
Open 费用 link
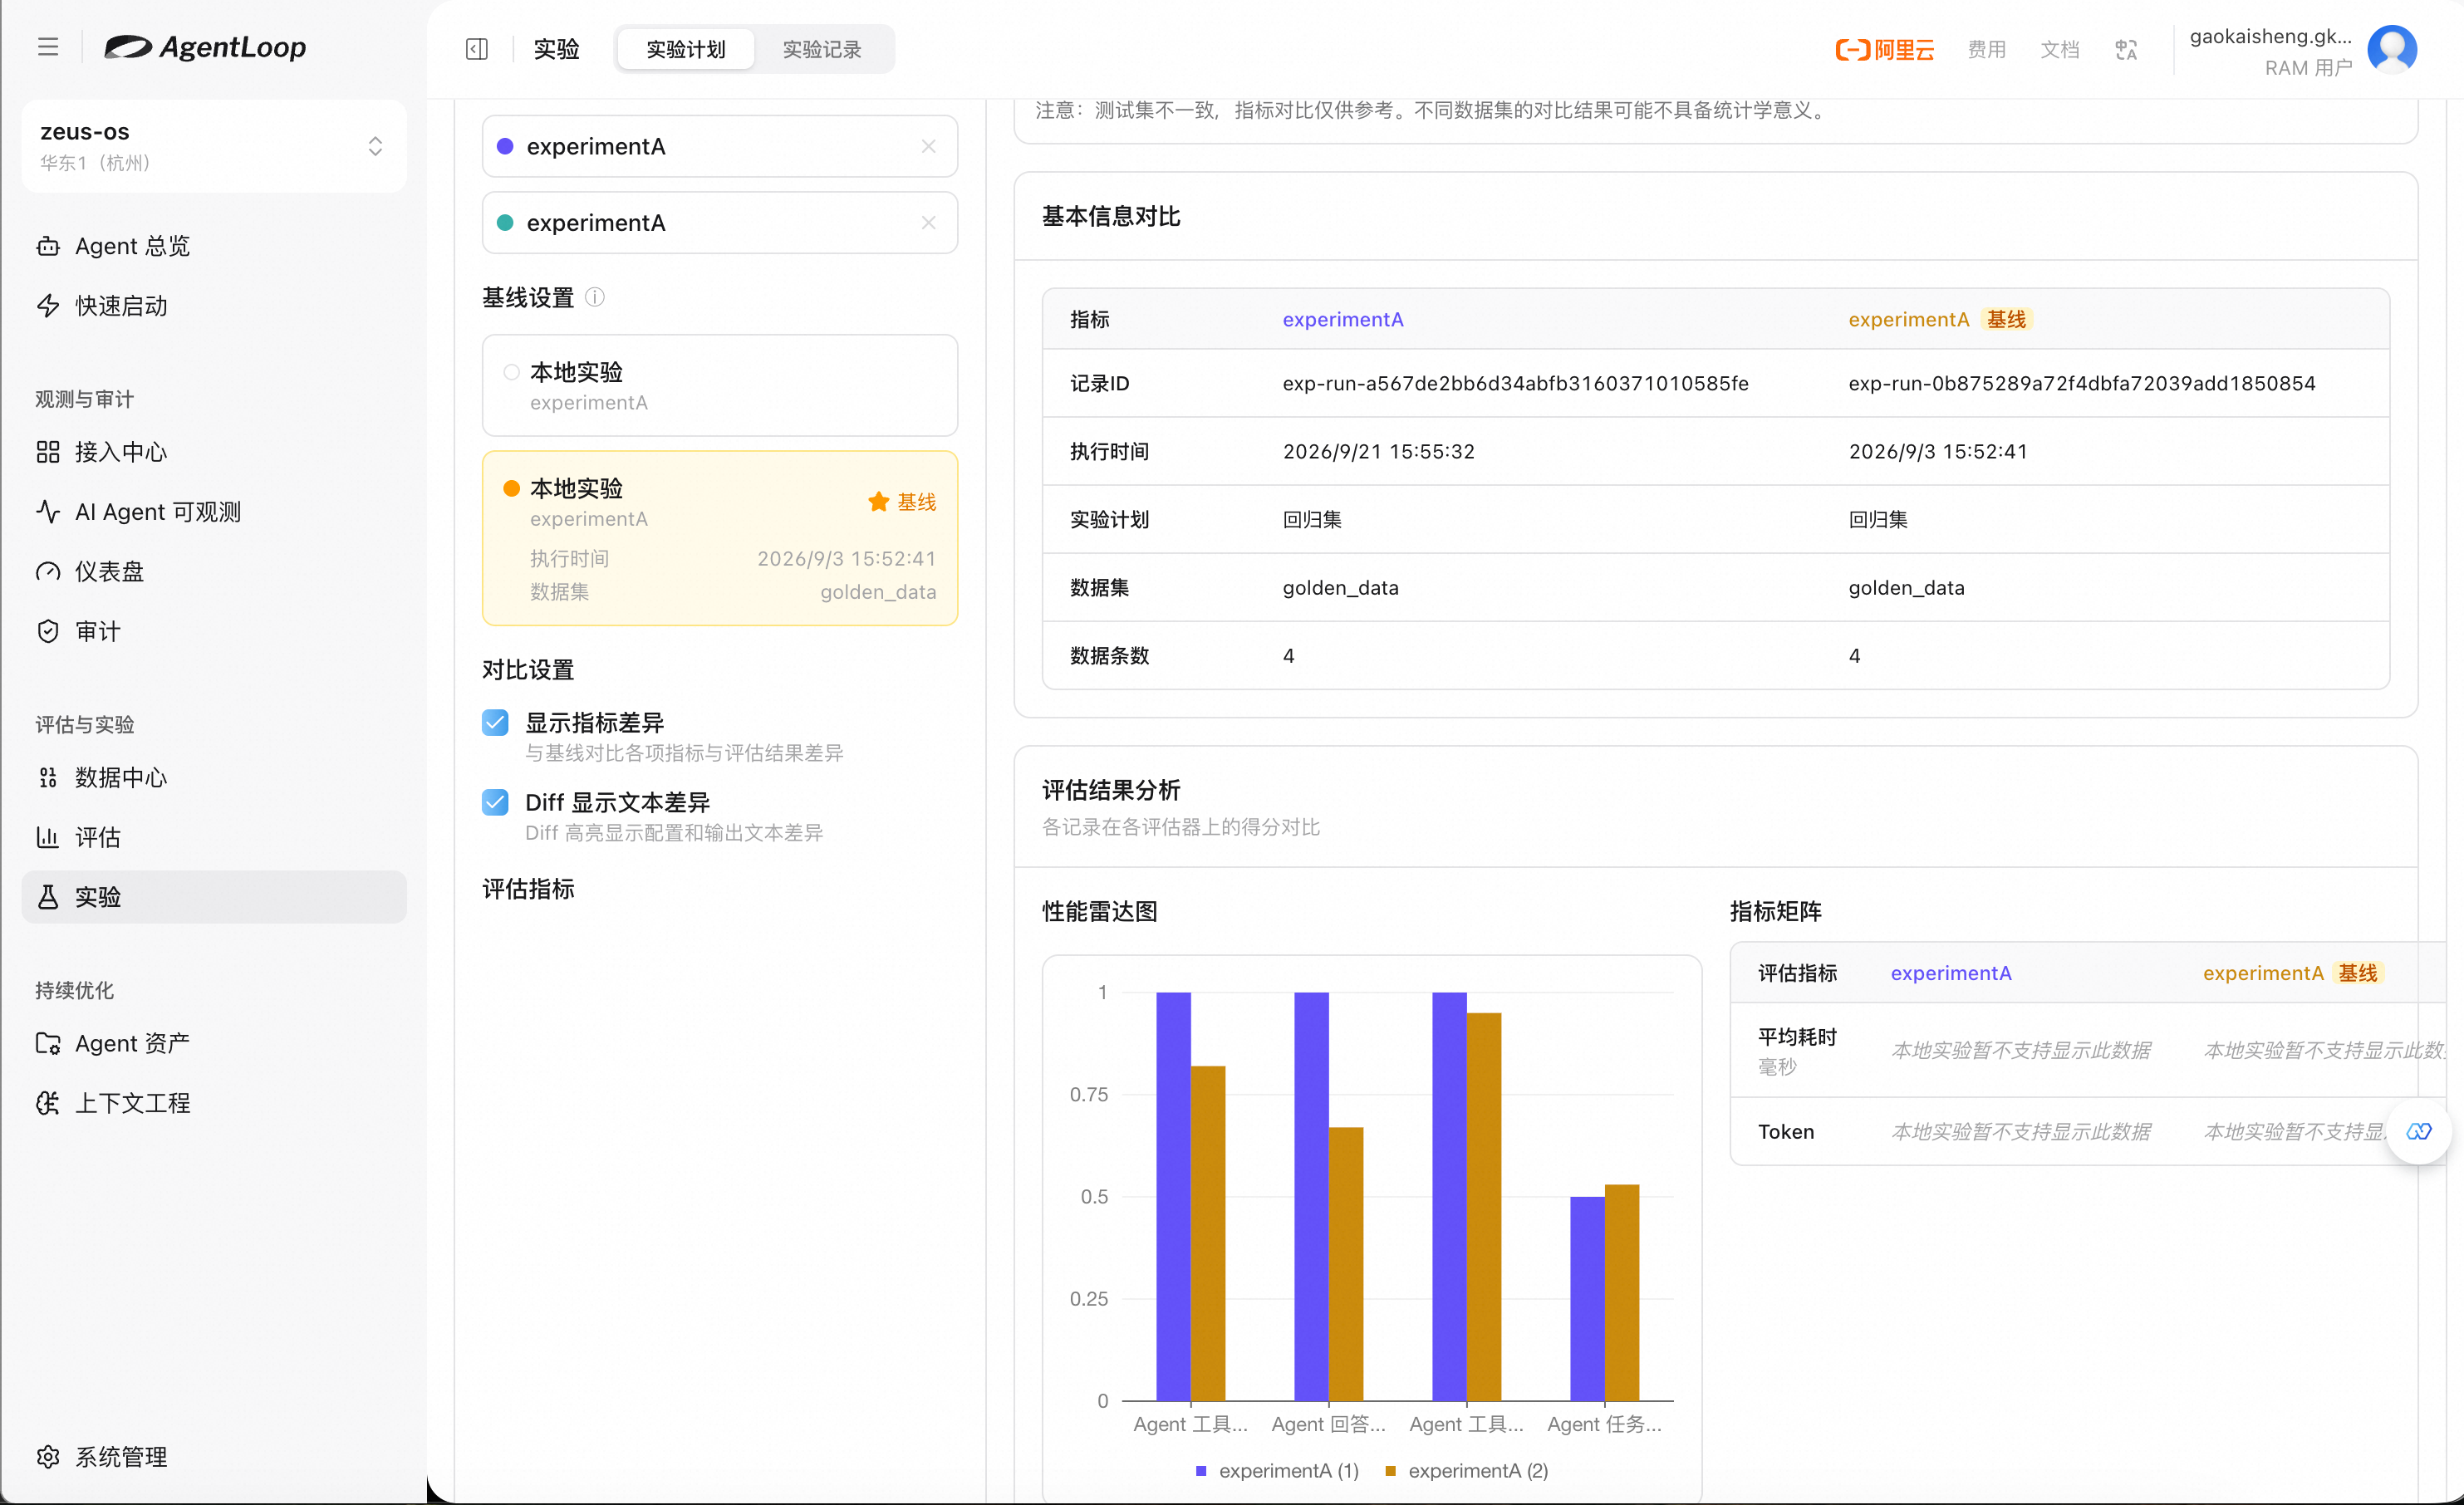[x=1987, y=49]
